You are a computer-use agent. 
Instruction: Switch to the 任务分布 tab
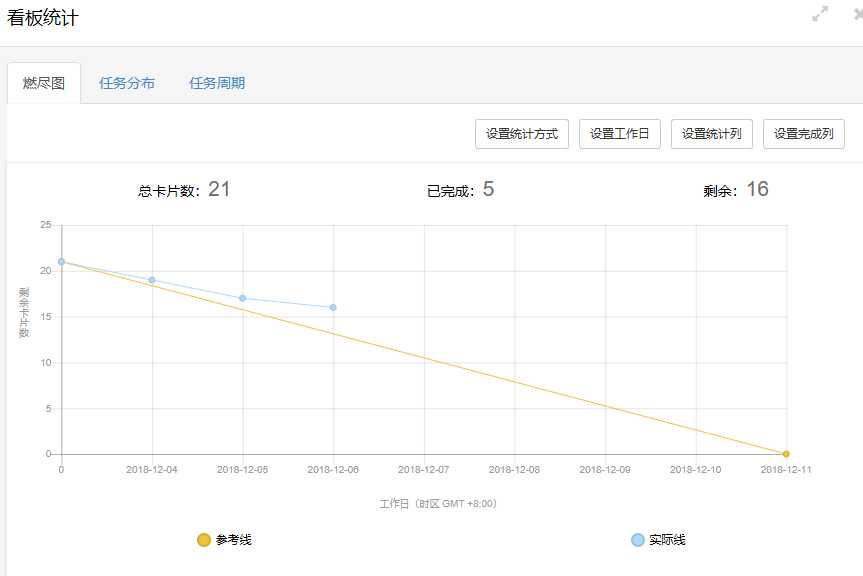coord(127,83)
